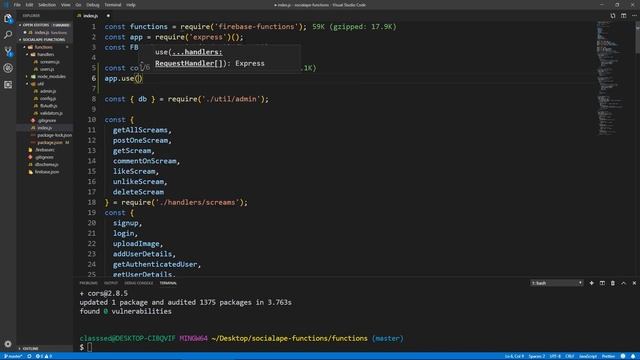The height and width of the screenshot is (360, 640).
Task: Open the terminal shell selector dropdown
Action: [x=557, y=283]
